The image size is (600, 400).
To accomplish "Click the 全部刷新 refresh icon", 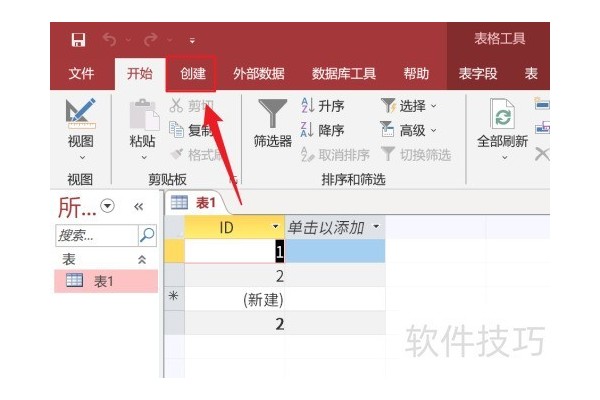I will (x=502, y=114).
